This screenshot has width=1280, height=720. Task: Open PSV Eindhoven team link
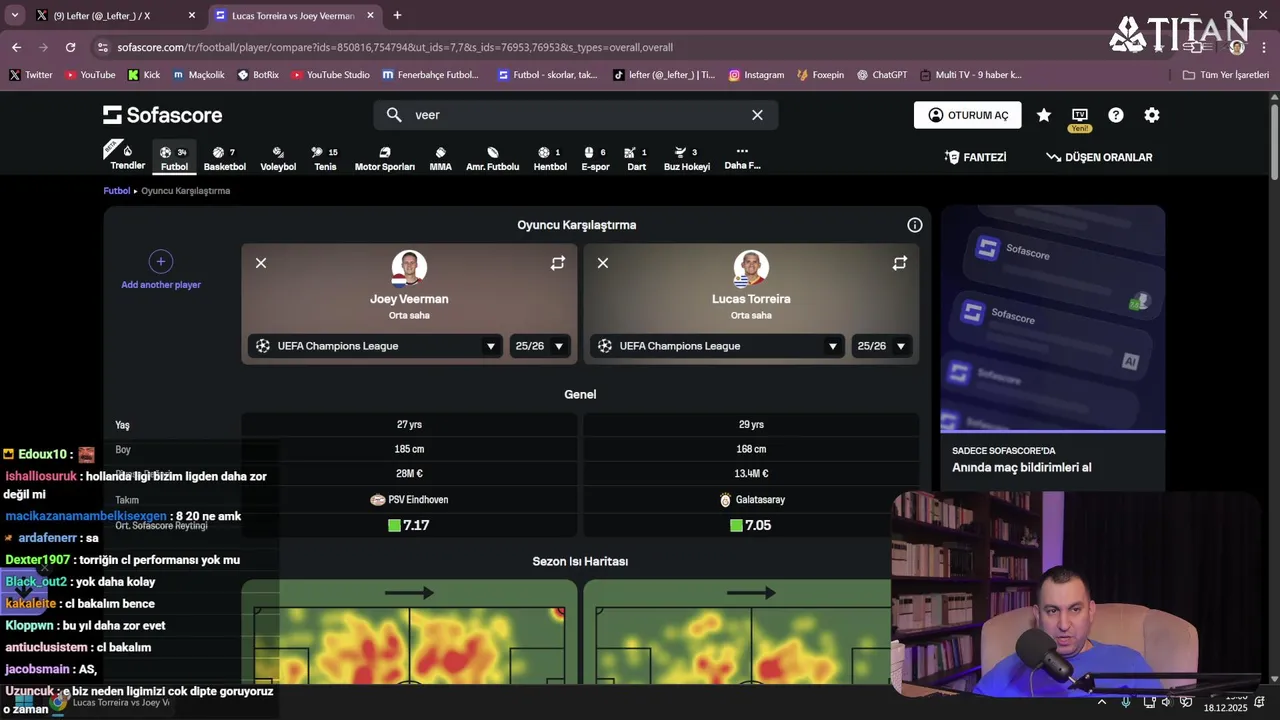(409, 500)
